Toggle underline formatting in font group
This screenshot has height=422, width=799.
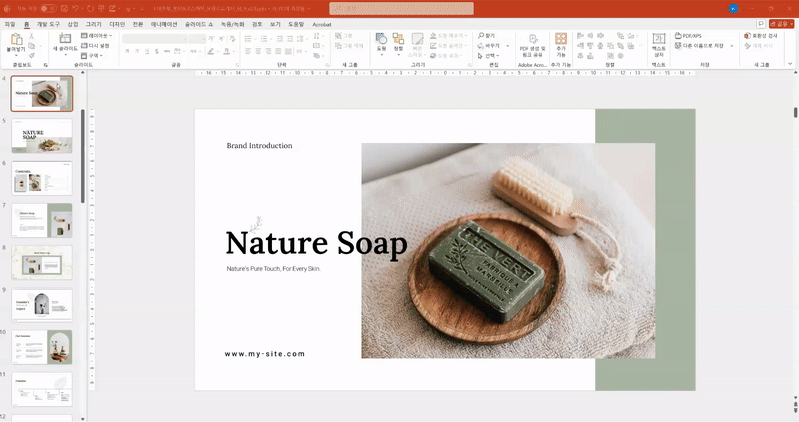point(147,51)
